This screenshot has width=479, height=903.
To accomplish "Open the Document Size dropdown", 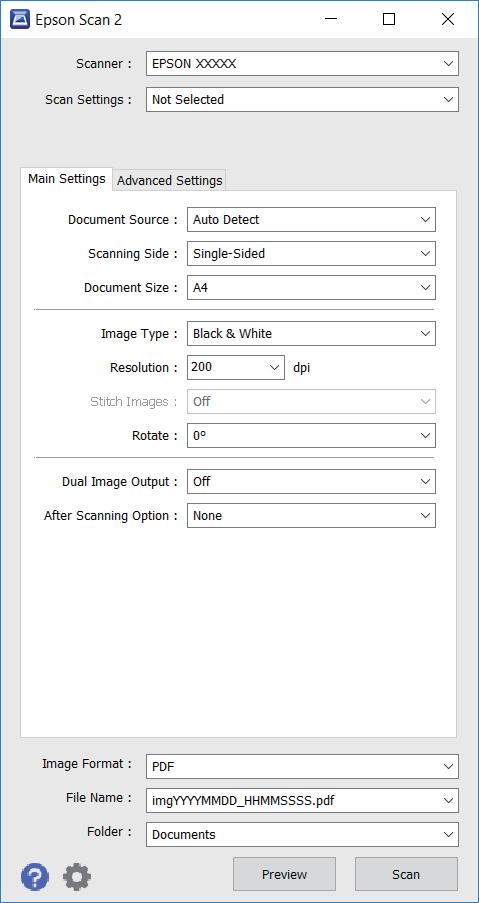I will (311, 287).
